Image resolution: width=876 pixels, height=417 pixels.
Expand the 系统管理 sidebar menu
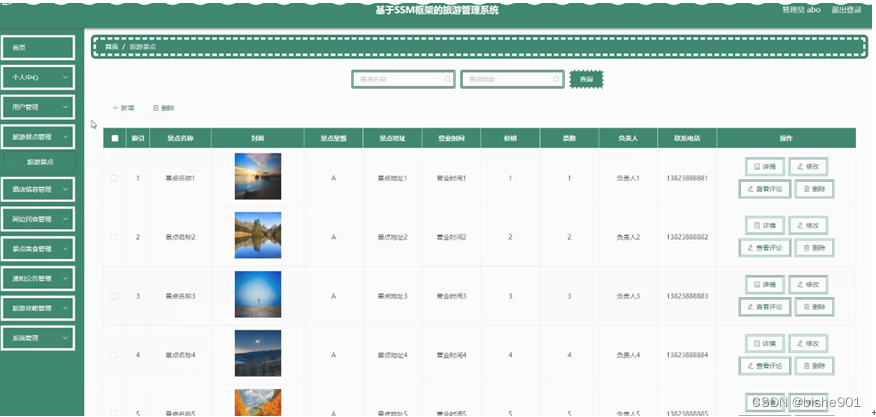[x=37, y=338]
